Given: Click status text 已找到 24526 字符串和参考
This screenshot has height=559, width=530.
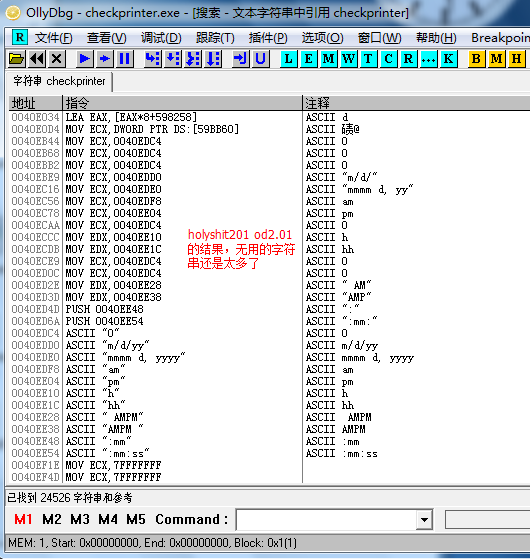Looking at the screenshot, I should click(x=70, y=498).
